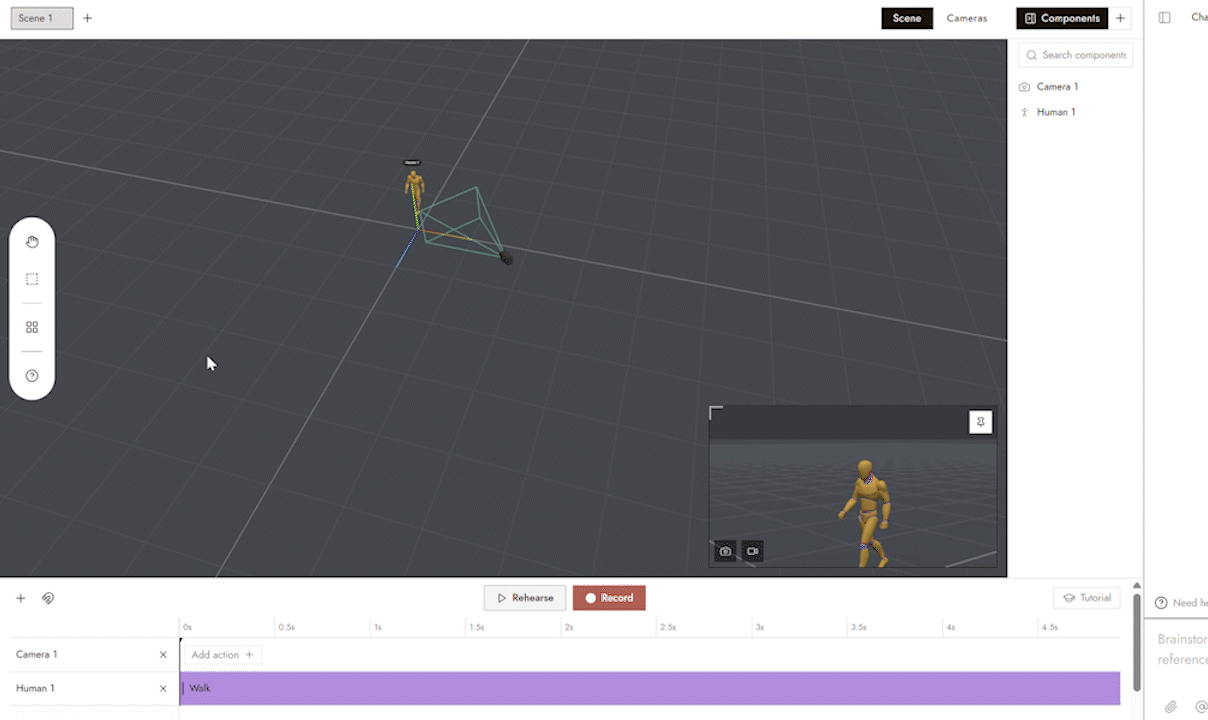The height and width of the screenshot is (720, 1208).
Task: Focus the Search components field
Action: 1076,55
